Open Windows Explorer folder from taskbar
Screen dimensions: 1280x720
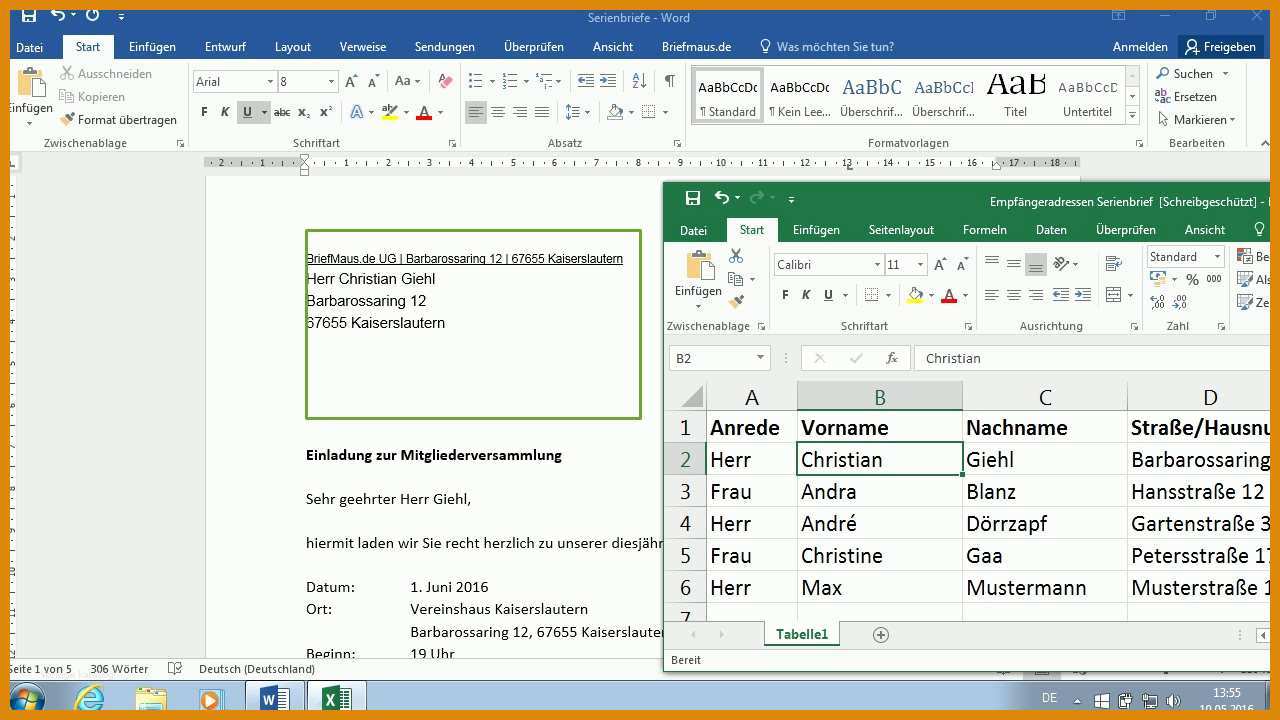[151, 699]
